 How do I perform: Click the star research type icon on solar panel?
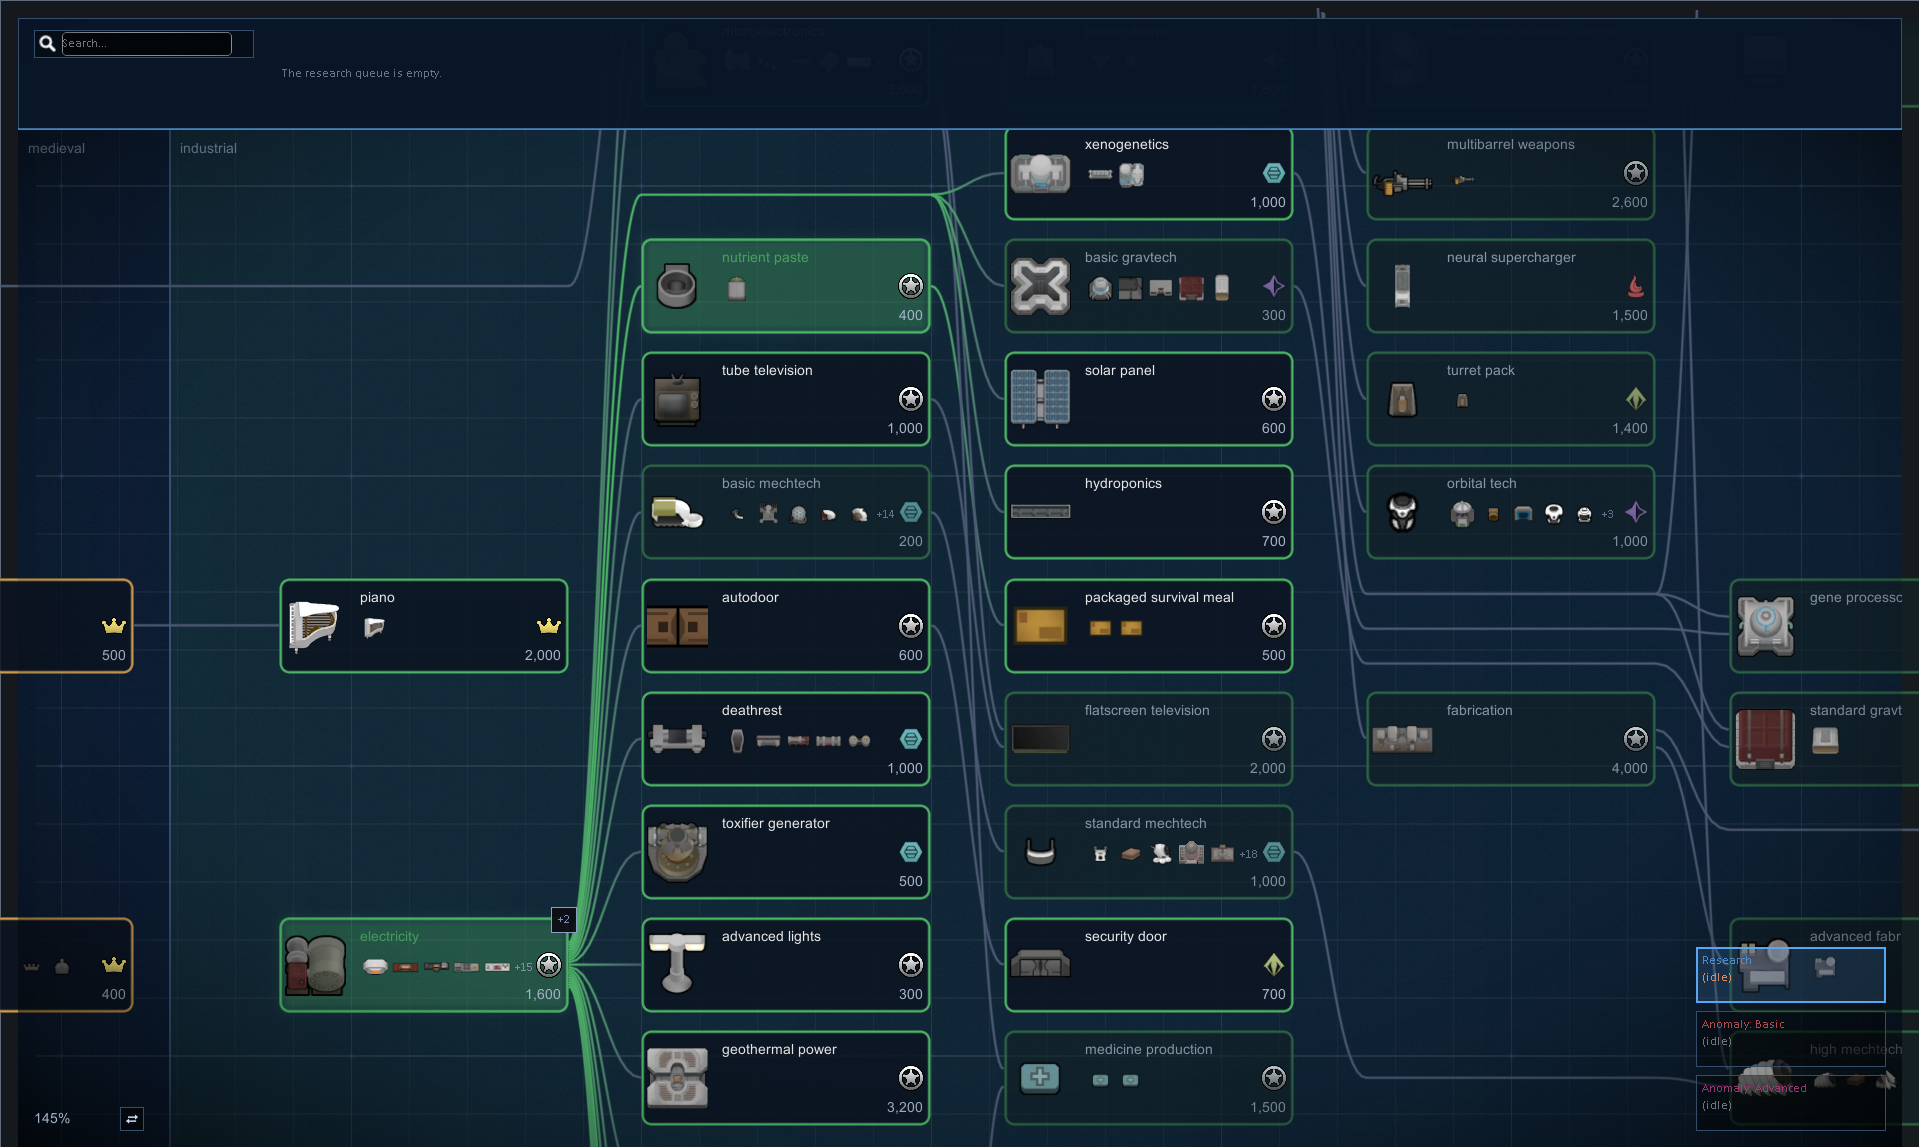[1273, 399]
